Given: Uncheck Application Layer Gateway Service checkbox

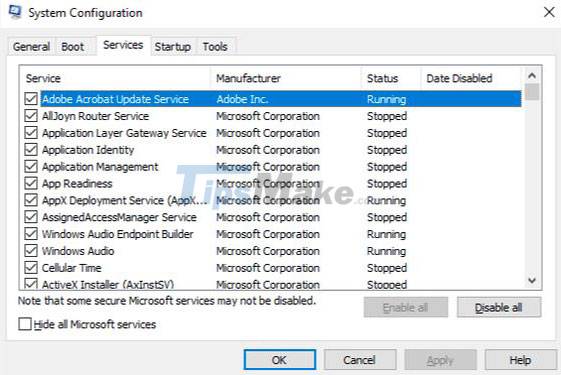Looking at the screenshot, I should 31,133.
